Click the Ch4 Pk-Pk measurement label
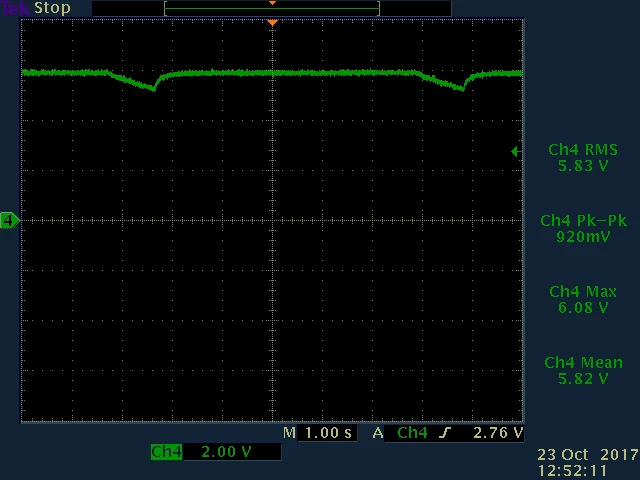 (x=583, y=221)
